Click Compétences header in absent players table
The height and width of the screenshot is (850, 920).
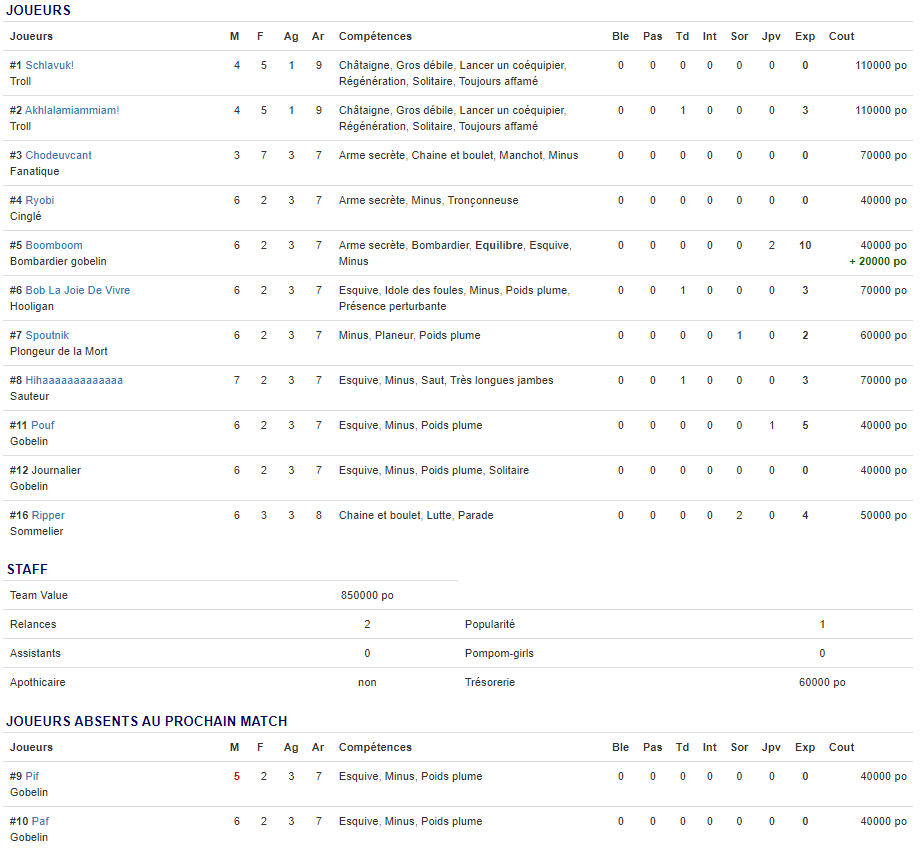[375, 747]
